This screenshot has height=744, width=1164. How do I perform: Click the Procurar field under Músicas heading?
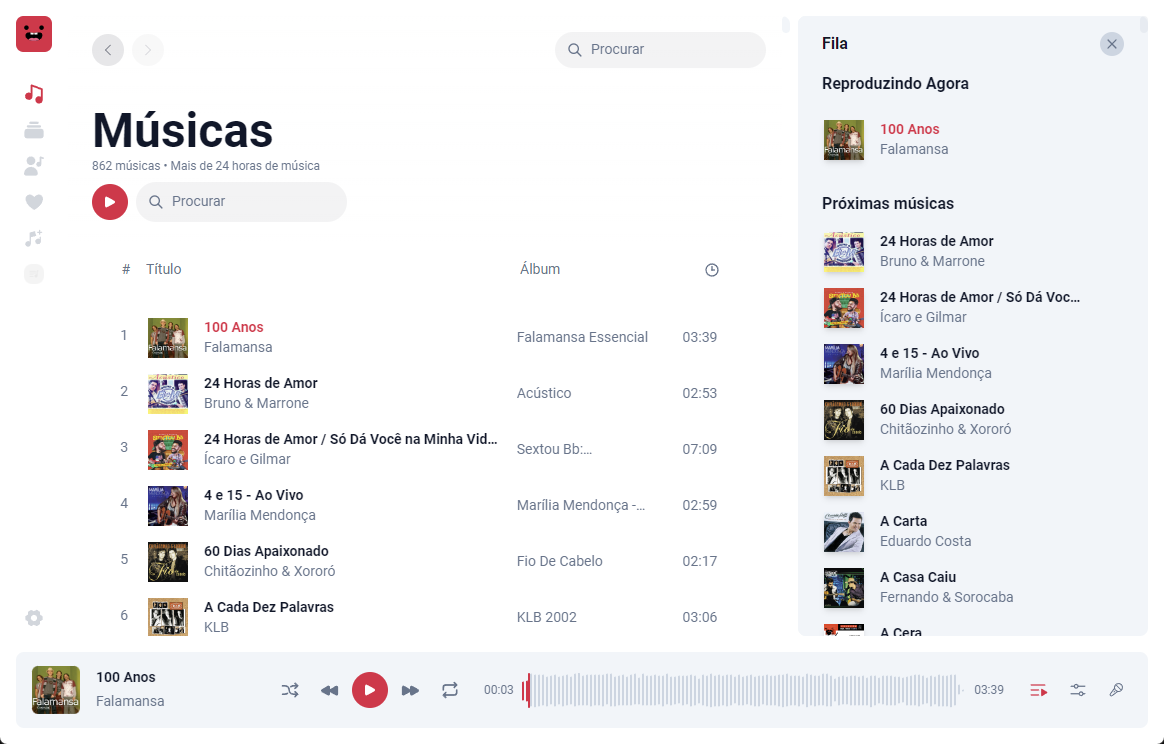pos(241,202)
